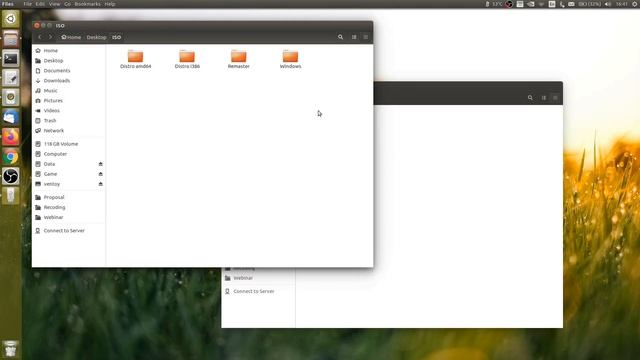Open hamburger menu in ISO window

(x=366, y=37)
